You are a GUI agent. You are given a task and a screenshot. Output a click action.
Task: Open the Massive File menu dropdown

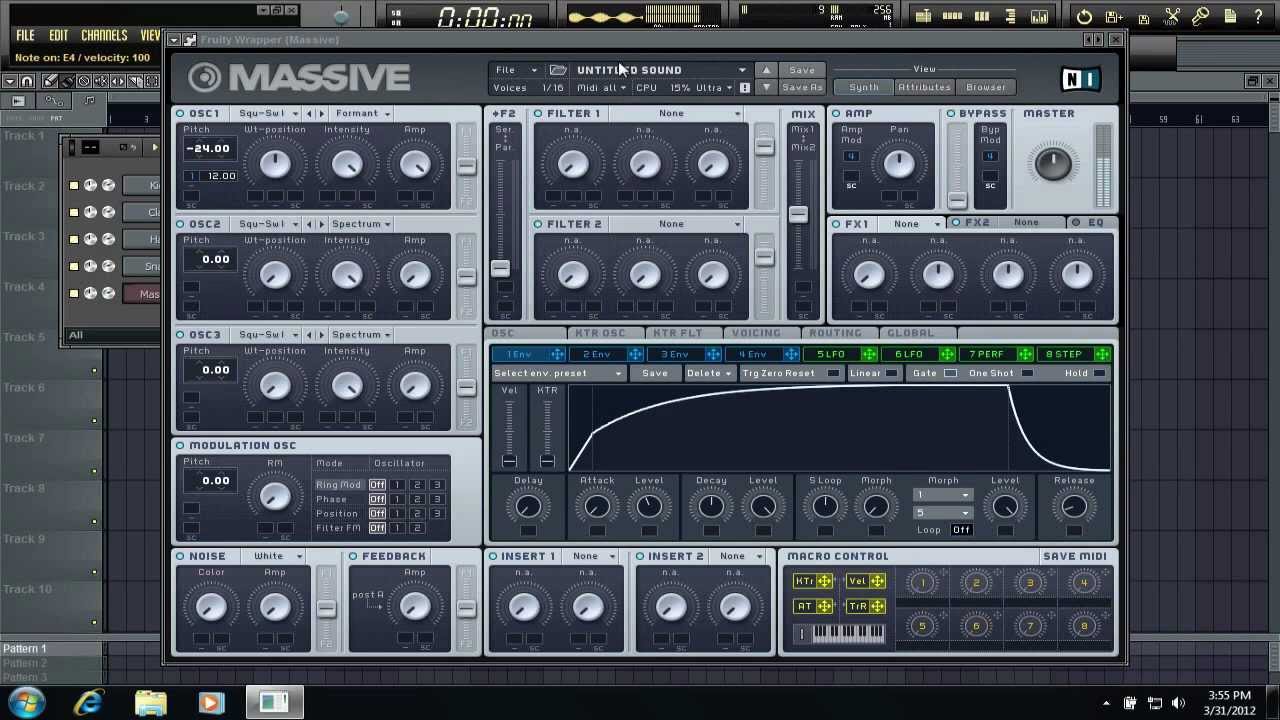click(x=515, y=70)
